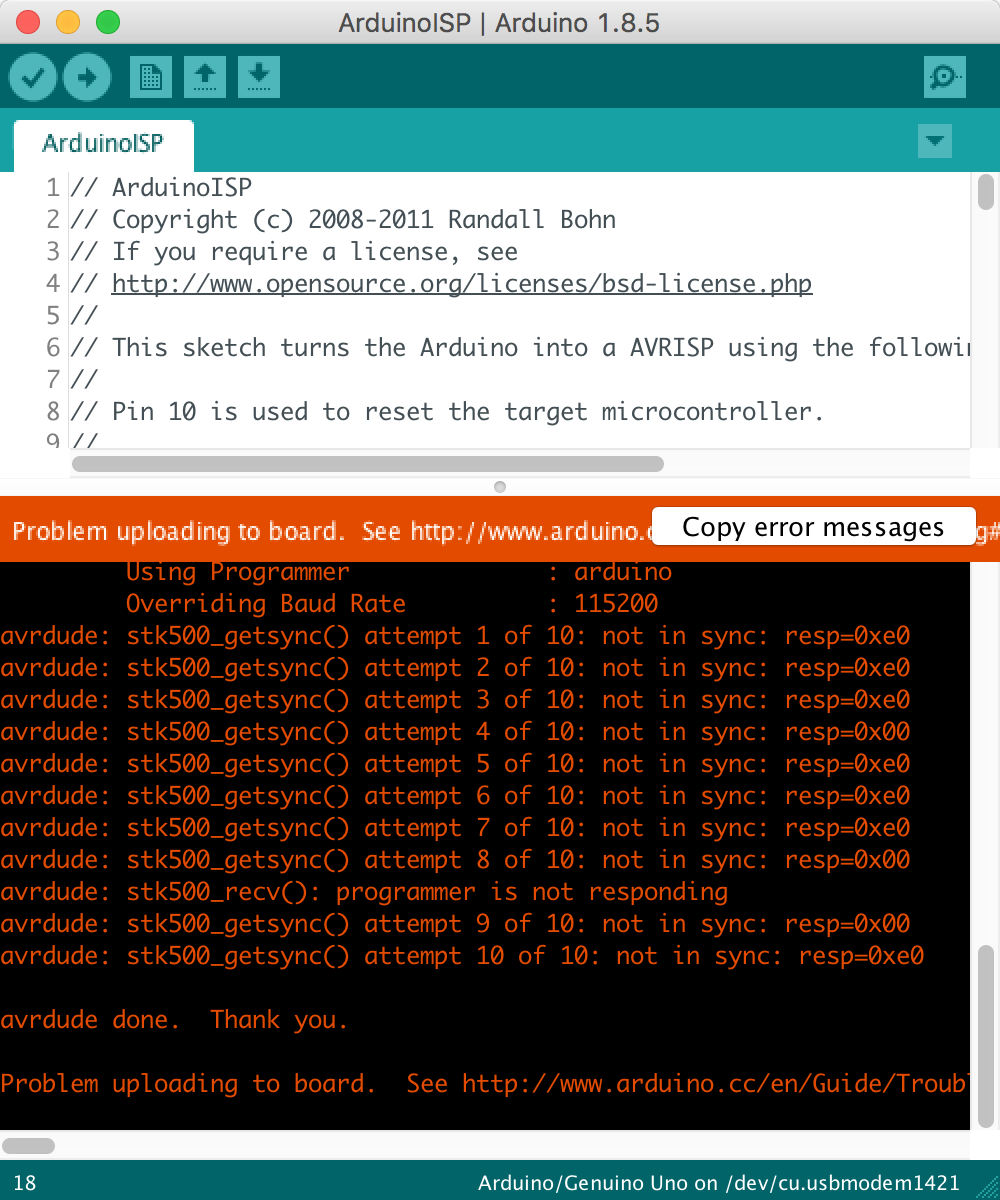Click the console's horizontal scrollbar thumb
Viewport: 1000px width, 1200px height.
point(28,1146)
